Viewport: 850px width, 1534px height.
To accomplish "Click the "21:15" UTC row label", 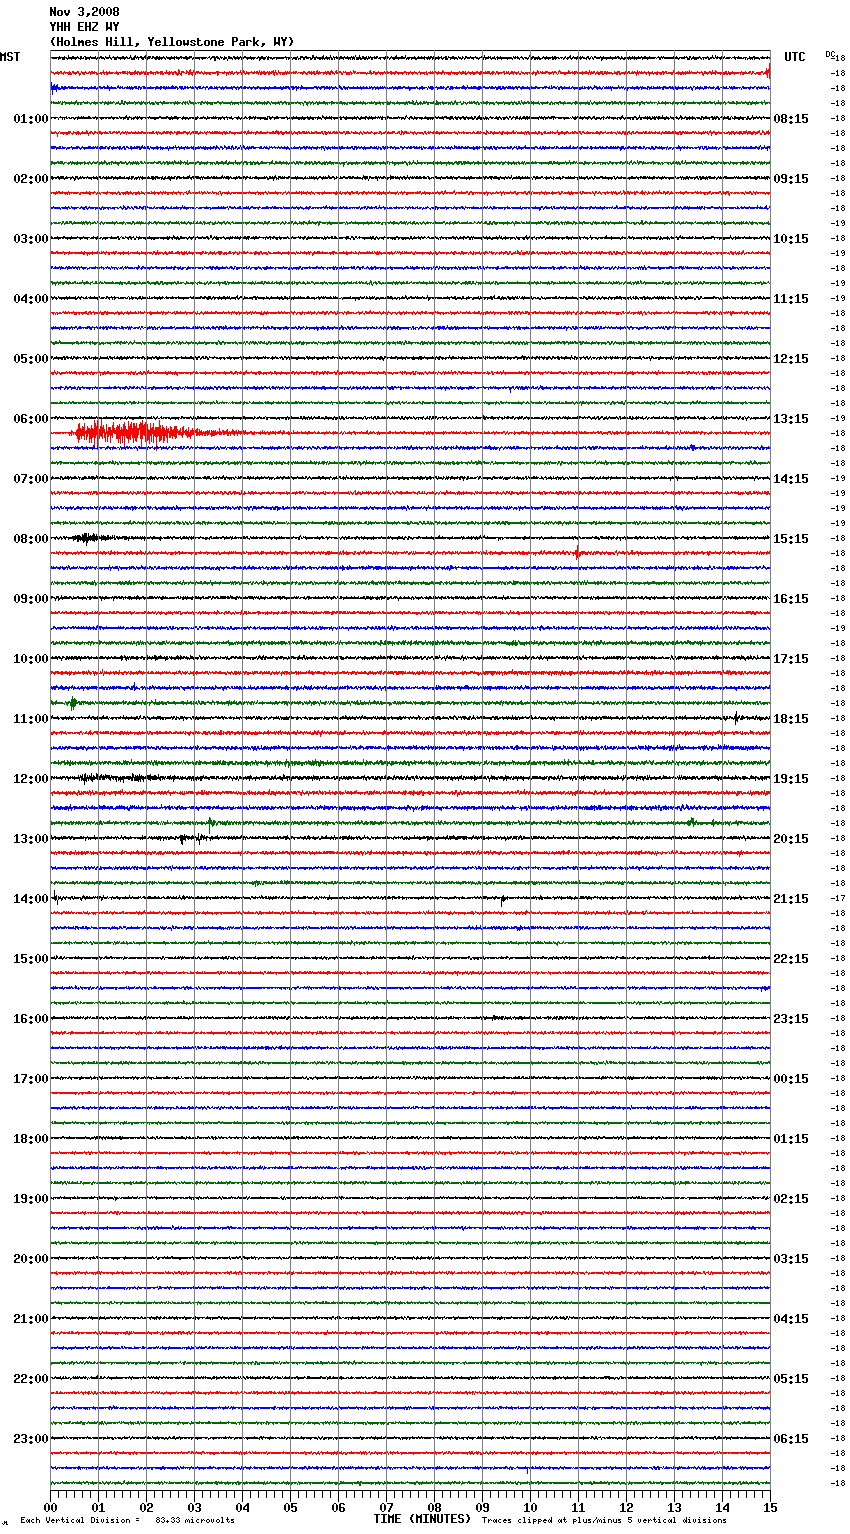I will pyautogui.click(x=791, y=899).
